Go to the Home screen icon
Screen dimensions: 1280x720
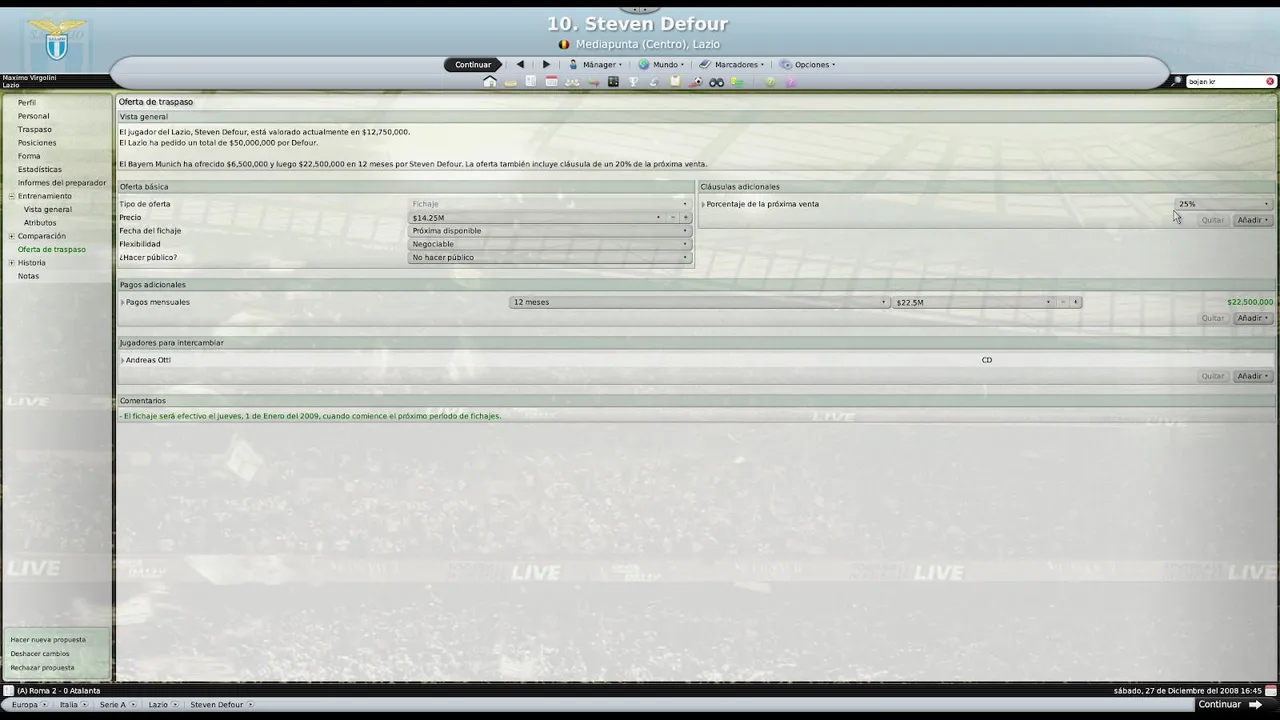point(490,82)
